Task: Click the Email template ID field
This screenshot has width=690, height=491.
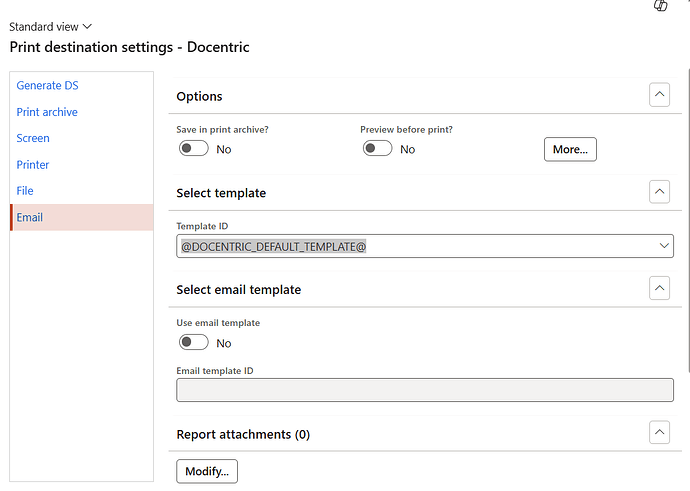Action: coord(425,390)
